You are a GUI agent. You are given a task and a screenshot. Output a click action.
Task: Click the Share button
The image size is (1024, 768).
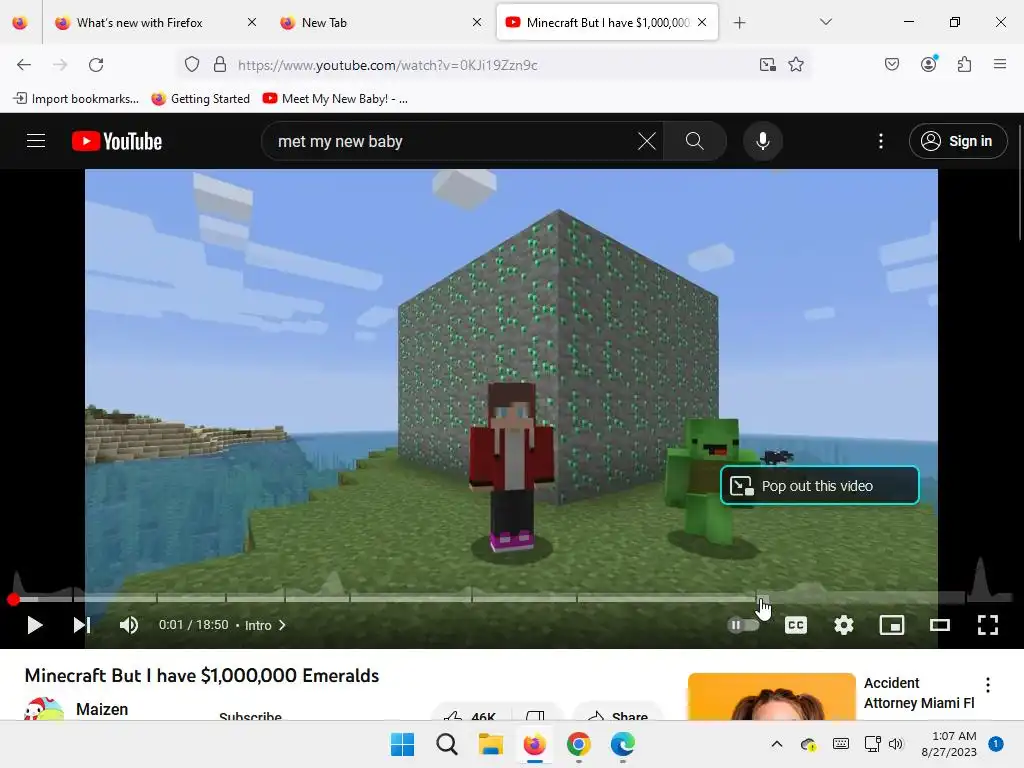(618, 713)
